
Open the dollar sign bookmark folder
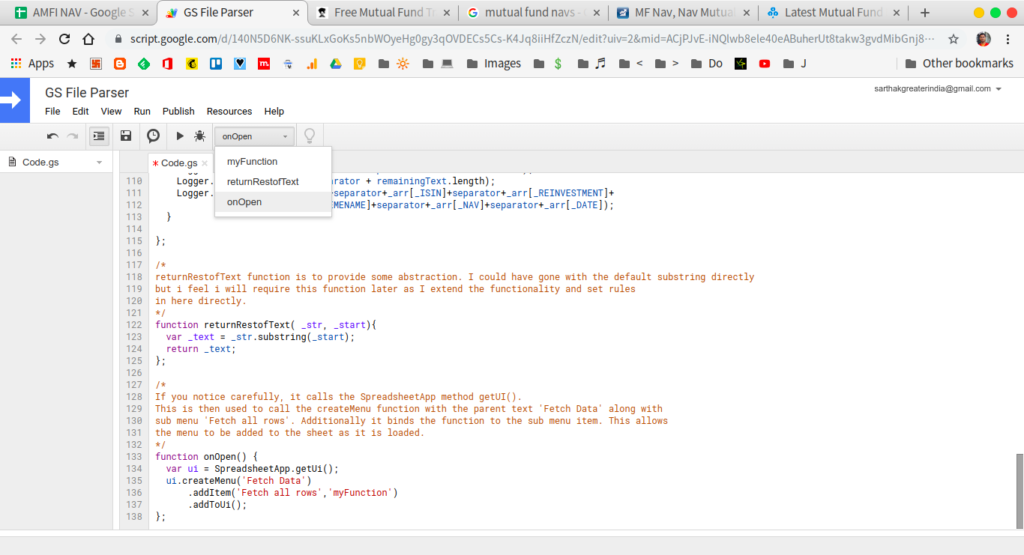(548, 63)
